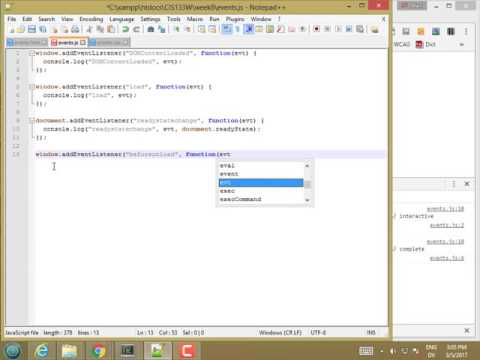This screenshot has height=360, width=480.
Task: Click the UTF-8 encoding status entry
Action: click(318, 333)
